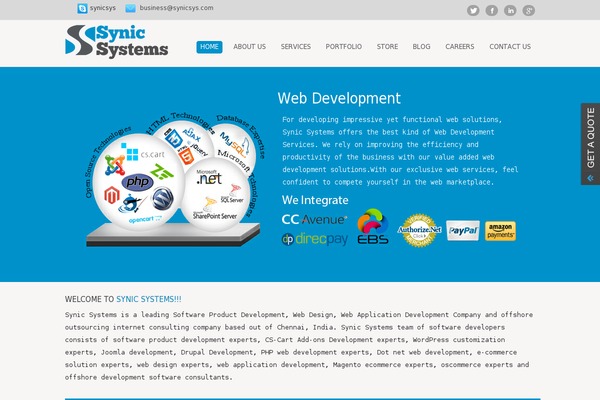600x400 pixels.
Task: Open the STORE menu item
Action: (x=387, y=47)
